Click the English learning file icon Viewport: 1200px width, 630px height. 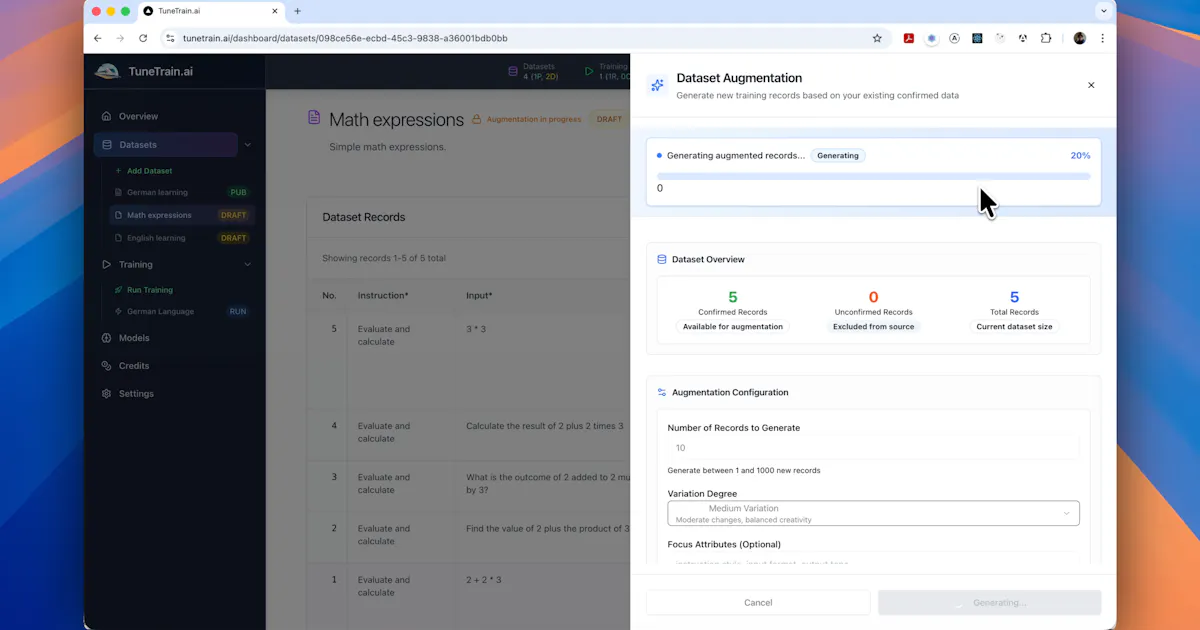[119, 238]
